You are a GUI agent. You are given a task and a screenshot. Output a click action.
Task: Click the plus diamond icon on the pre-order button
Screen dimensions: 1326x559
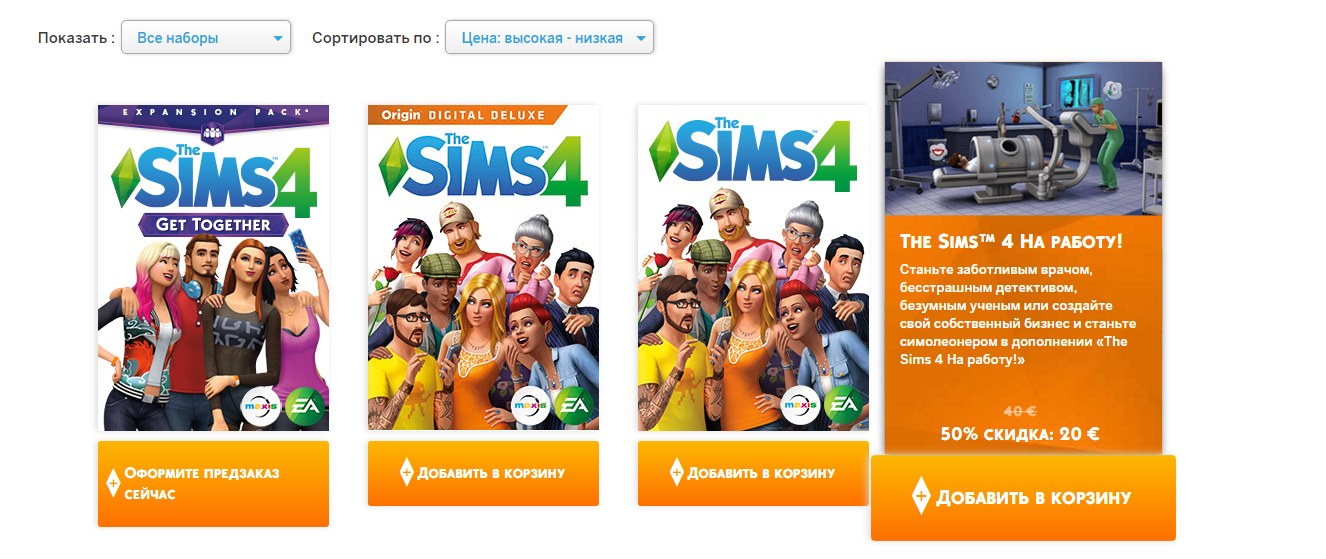tap(113, 482)
